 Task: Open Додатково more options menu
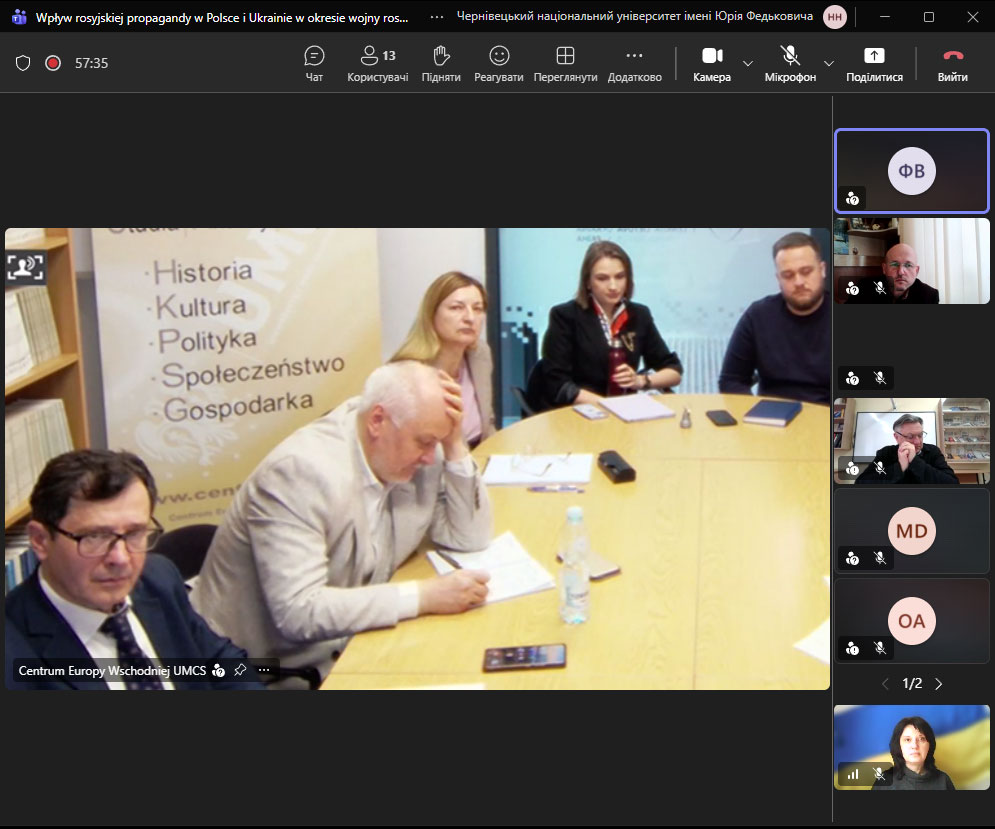click(x=635, y=64)
